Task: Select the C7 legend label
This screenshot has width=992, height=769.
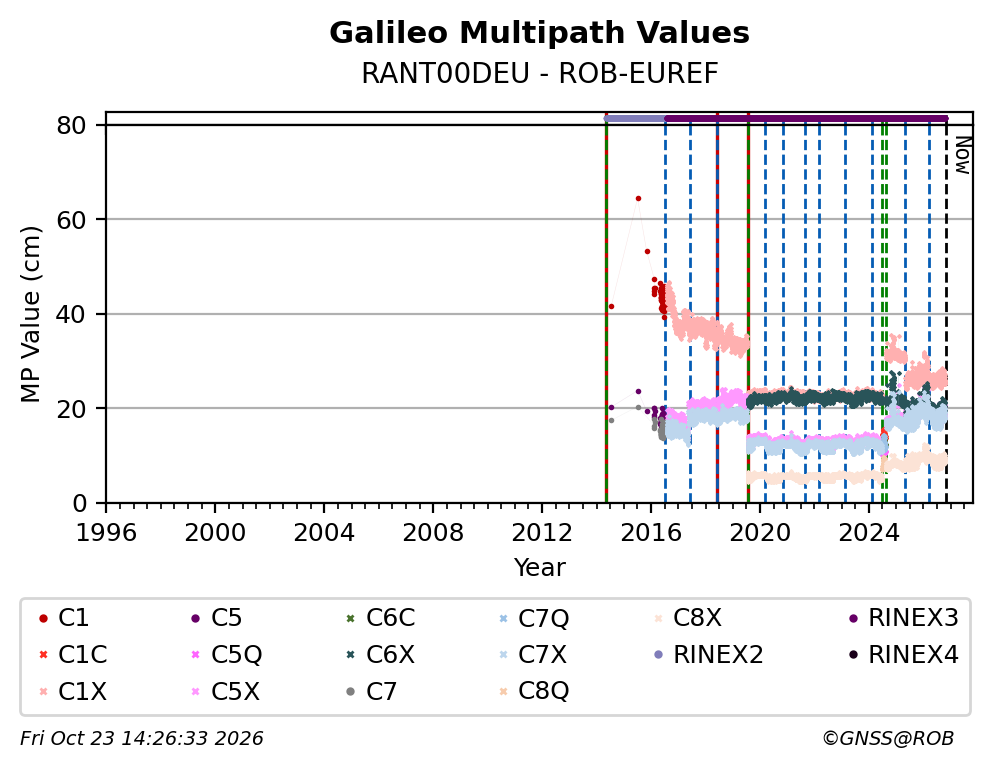Action: pos(381,691)
